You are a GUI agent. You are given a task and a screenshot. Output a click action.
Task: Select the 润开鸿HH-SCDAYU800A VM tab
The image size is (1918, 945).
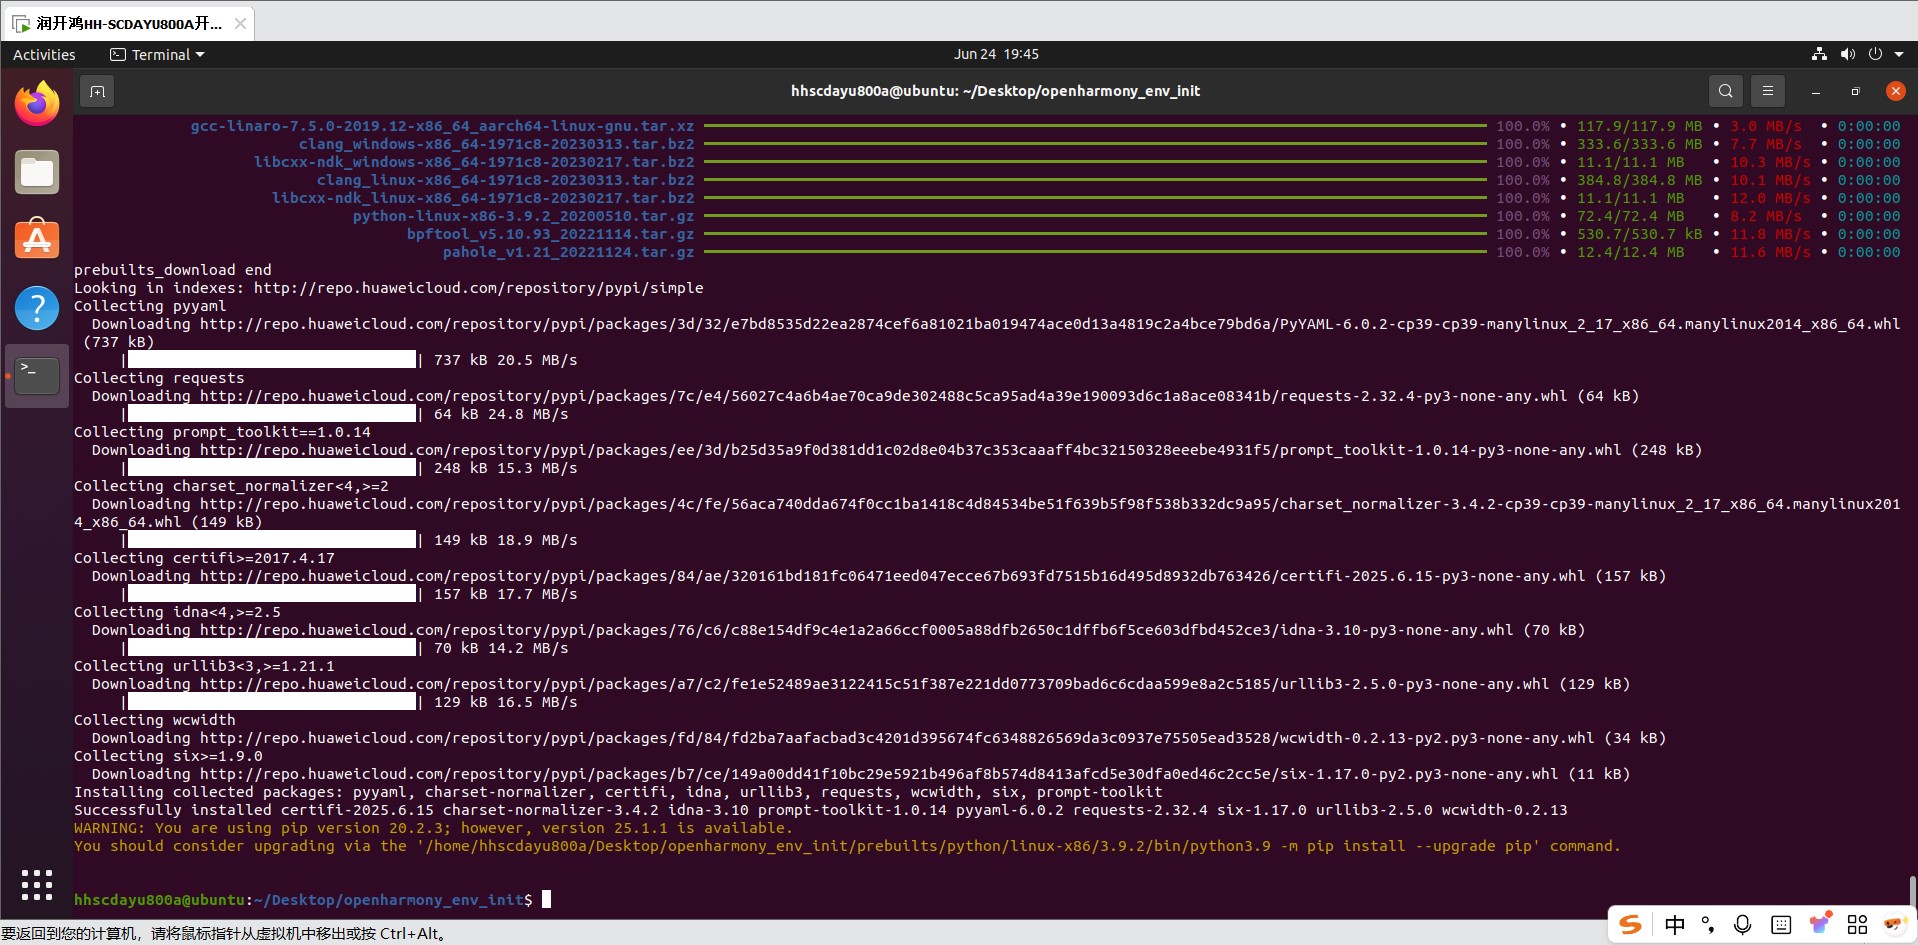coord(129,23)
